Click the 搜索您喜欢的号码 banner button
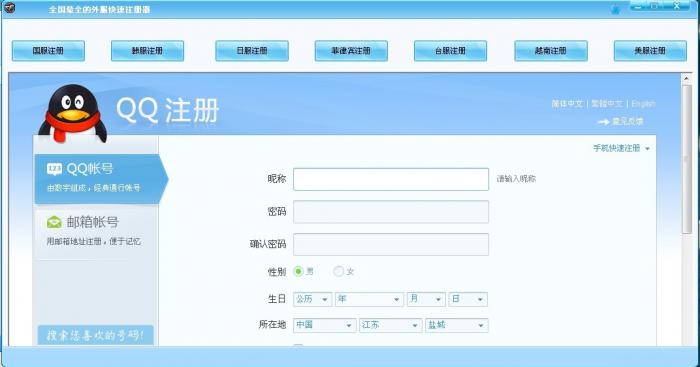Image resolution: width=700 pixels, height=367 pixels. click(96, 335)
